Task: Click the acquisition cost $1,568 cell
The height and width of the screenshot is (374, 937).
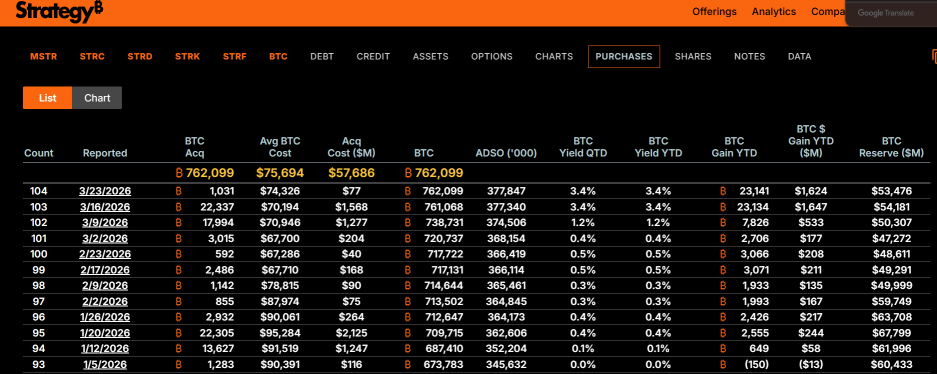Action: (x=351, y=207)
